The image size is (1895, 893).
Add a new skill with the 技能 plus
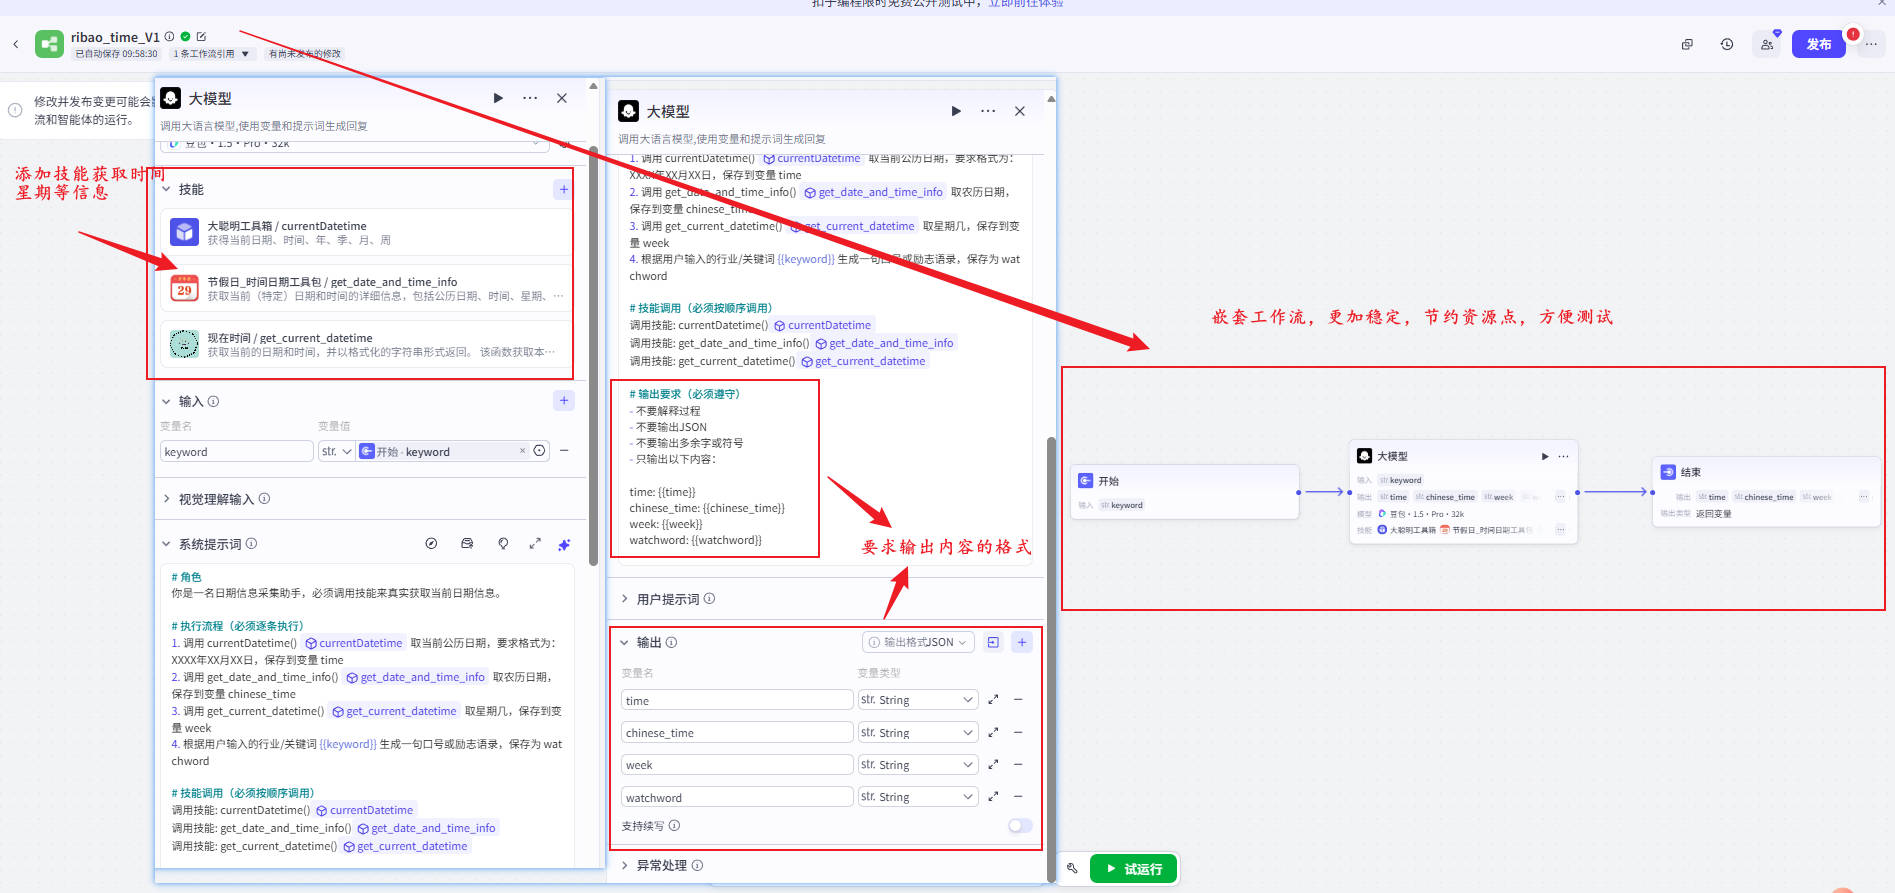[x=564, y=189]
